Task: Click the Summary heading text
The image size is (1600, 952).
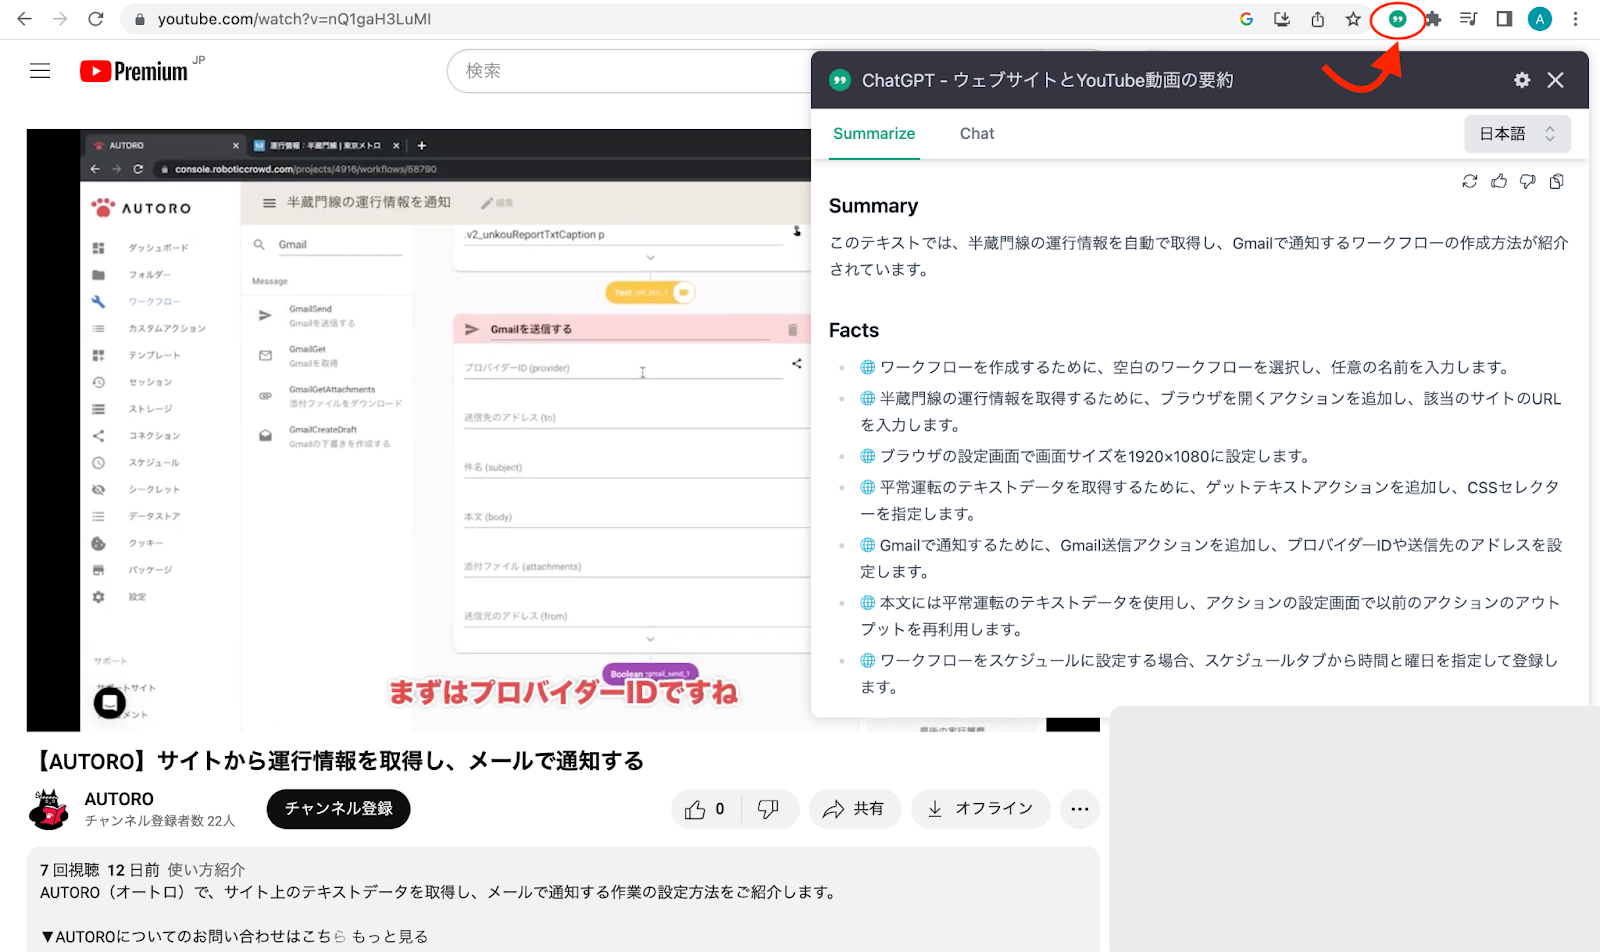Action: [x=873, y=206]
